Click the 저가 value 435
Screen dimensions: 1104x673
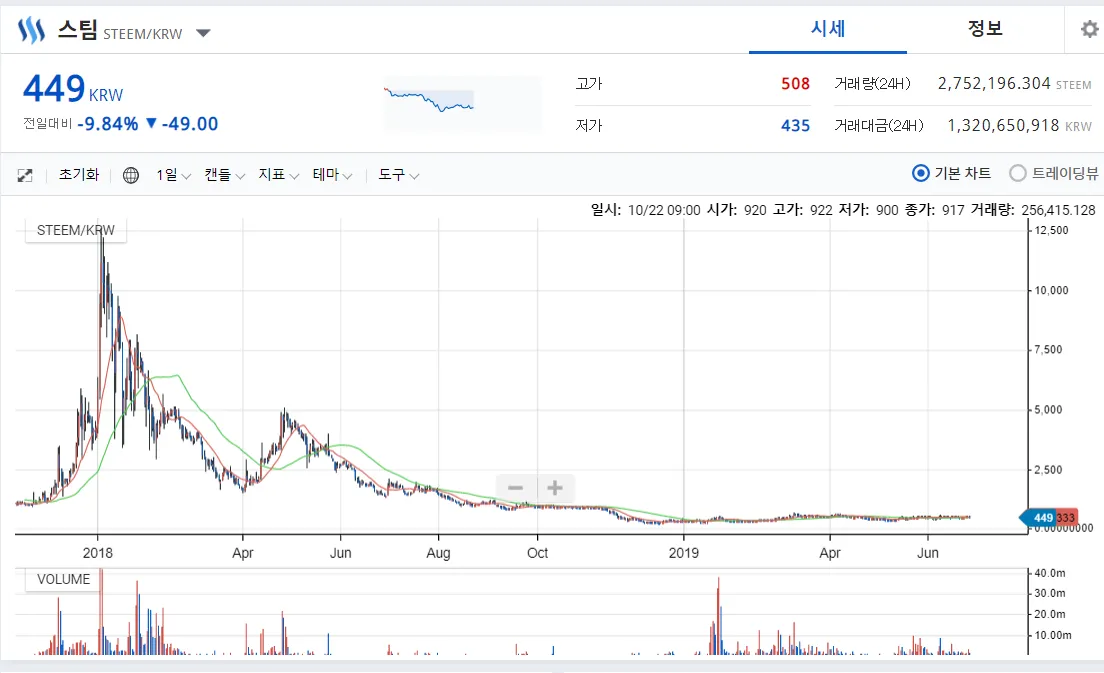(795, 126)
